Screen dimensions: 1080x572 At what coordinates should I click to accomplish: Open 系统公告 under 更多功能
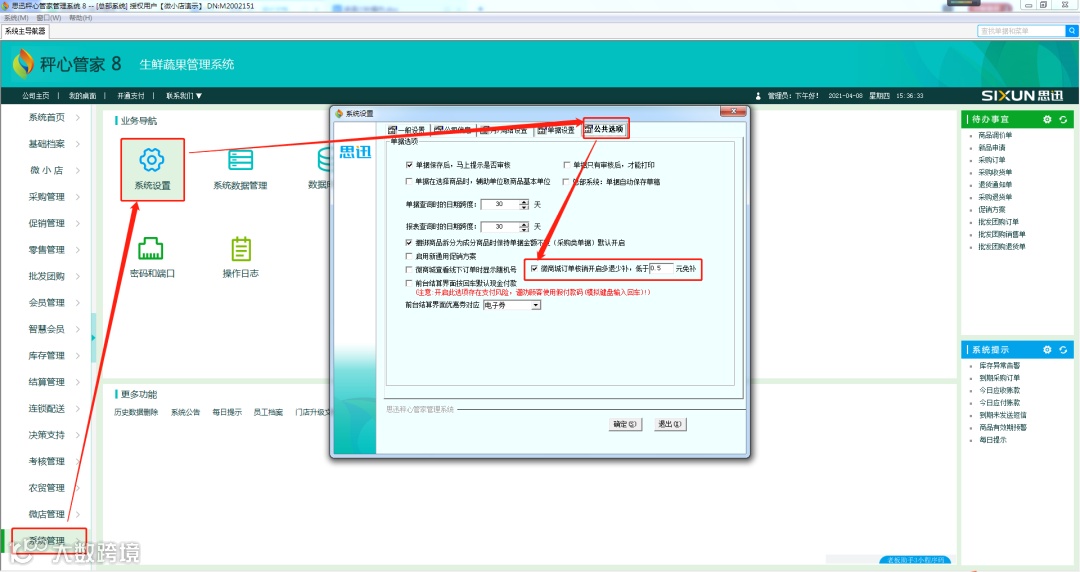pos(185,412)
